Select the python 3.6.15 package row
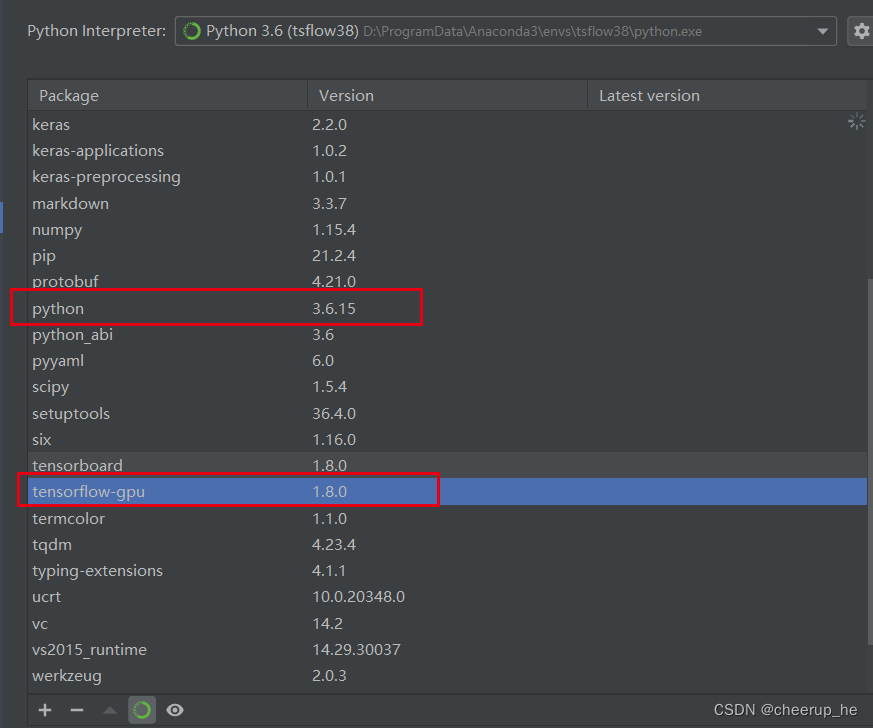This screenshot has width=873, height=728. tap(447, 308)
